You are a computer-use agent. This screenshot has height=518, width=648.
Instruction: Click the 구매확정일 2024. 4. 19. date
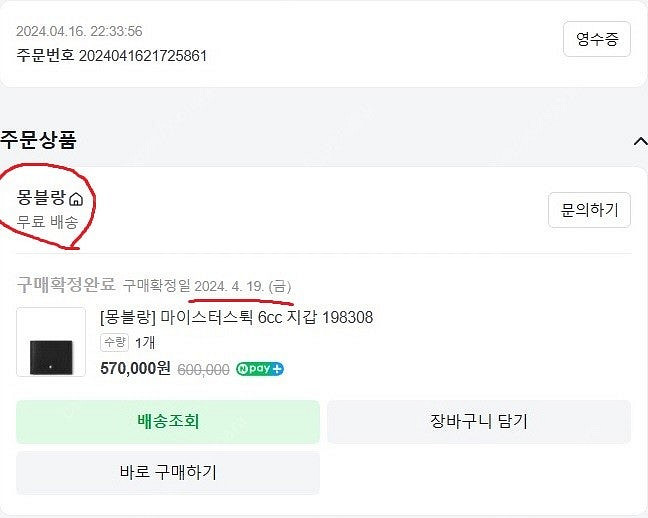[207, 286]
